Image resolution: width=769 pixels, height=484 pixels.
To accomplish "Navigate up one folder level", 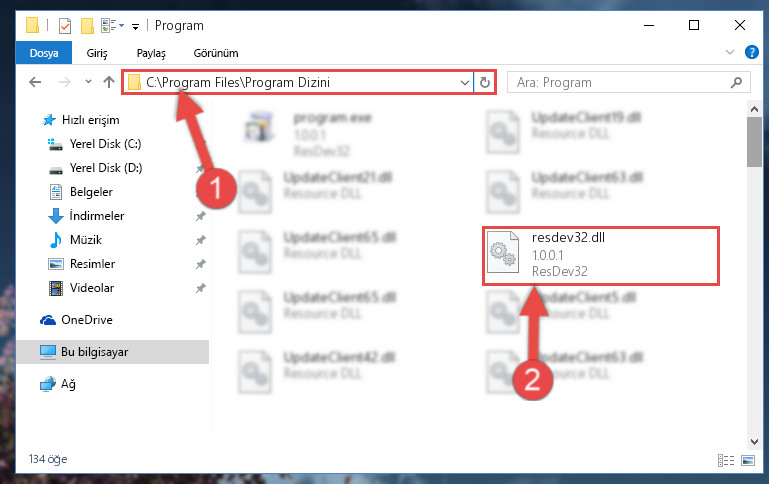I will coord(109,82).
